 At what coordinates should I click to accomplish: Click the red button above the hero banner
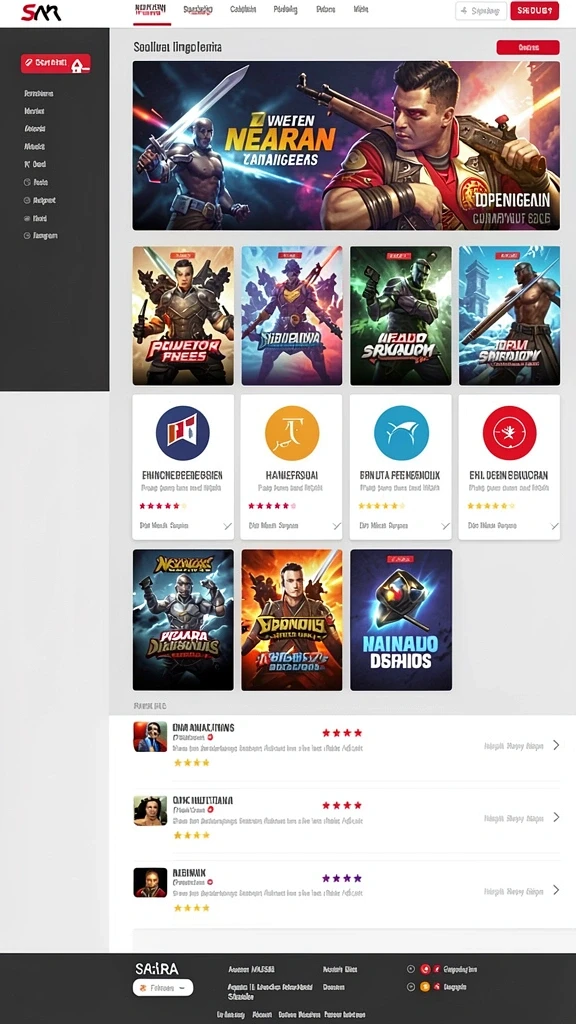(x=528, y=47)
